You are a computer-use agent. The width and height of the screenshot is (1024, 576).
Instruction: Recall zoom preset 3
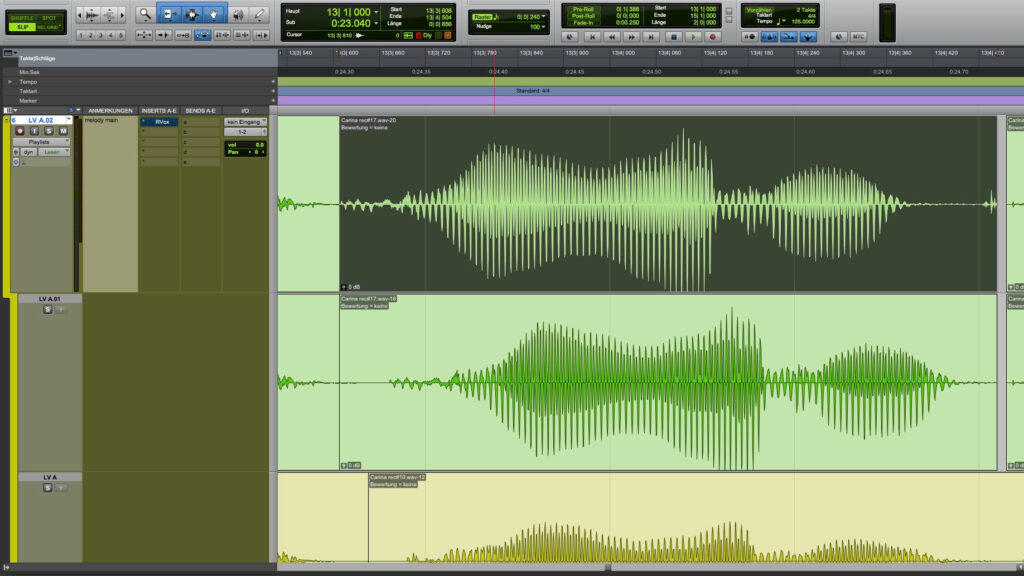(x=101, y=35)
